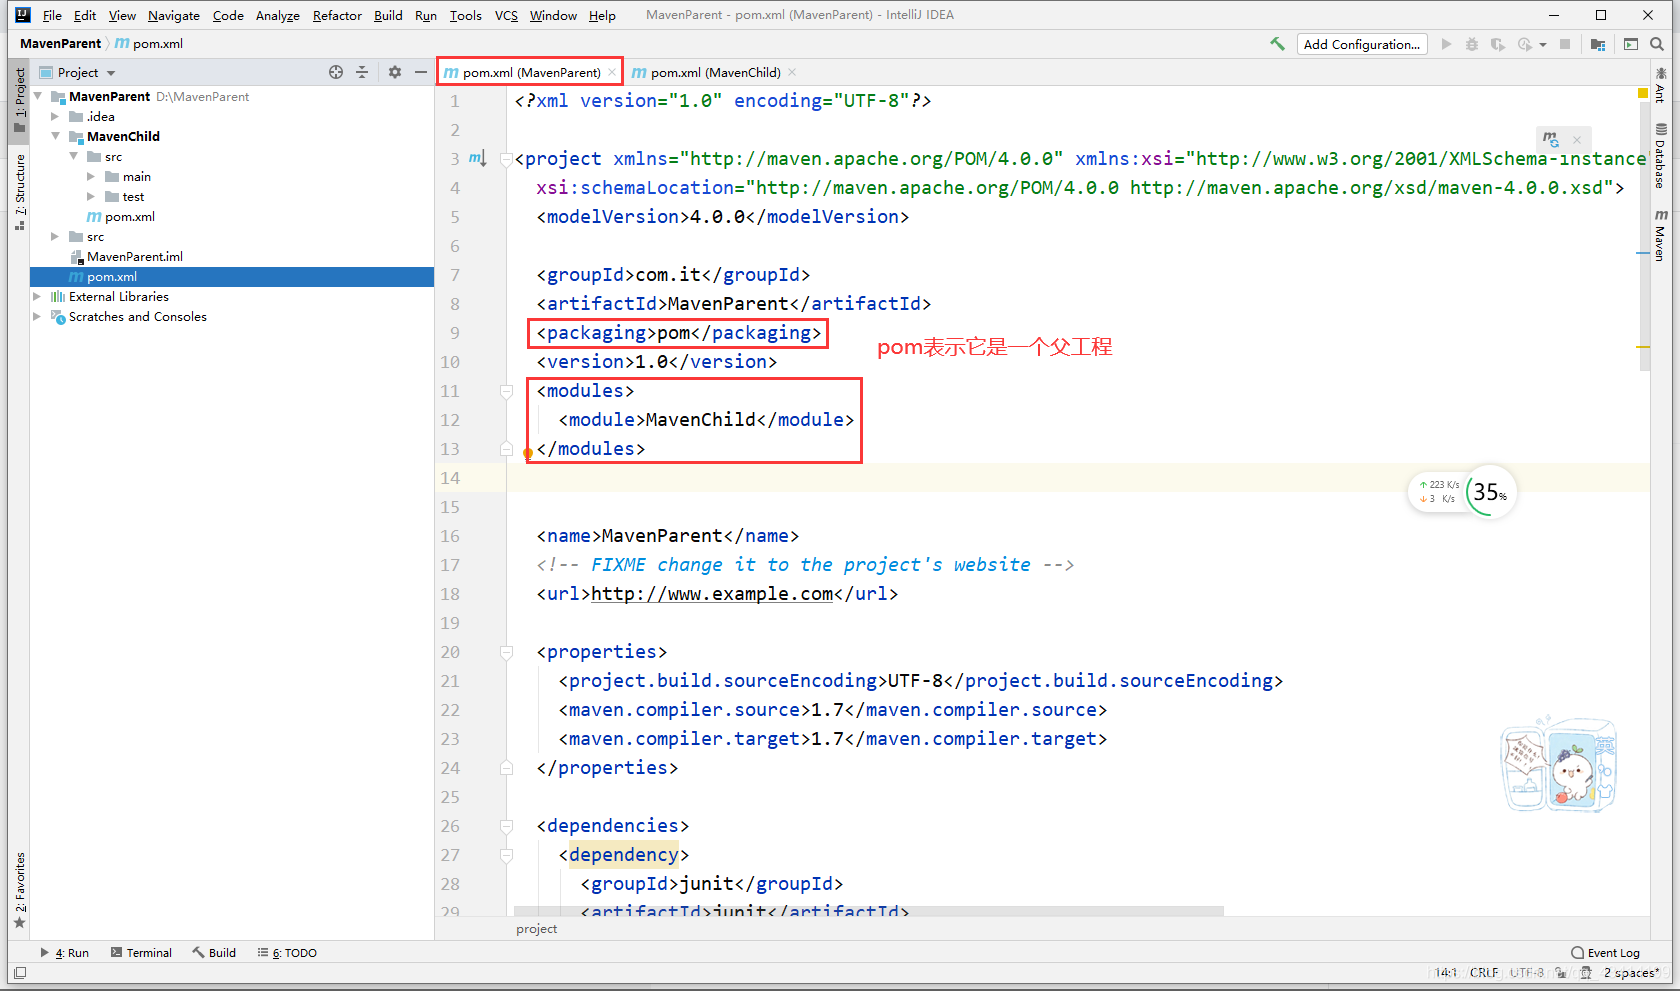
Task: Click tool window quick-access icon bottom-left
Action: coord(20,972)
